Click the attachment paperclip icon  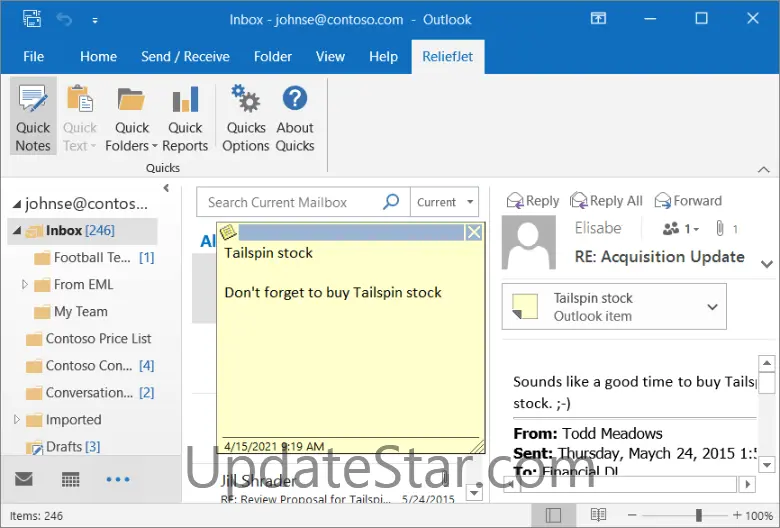tap(719, 228)
